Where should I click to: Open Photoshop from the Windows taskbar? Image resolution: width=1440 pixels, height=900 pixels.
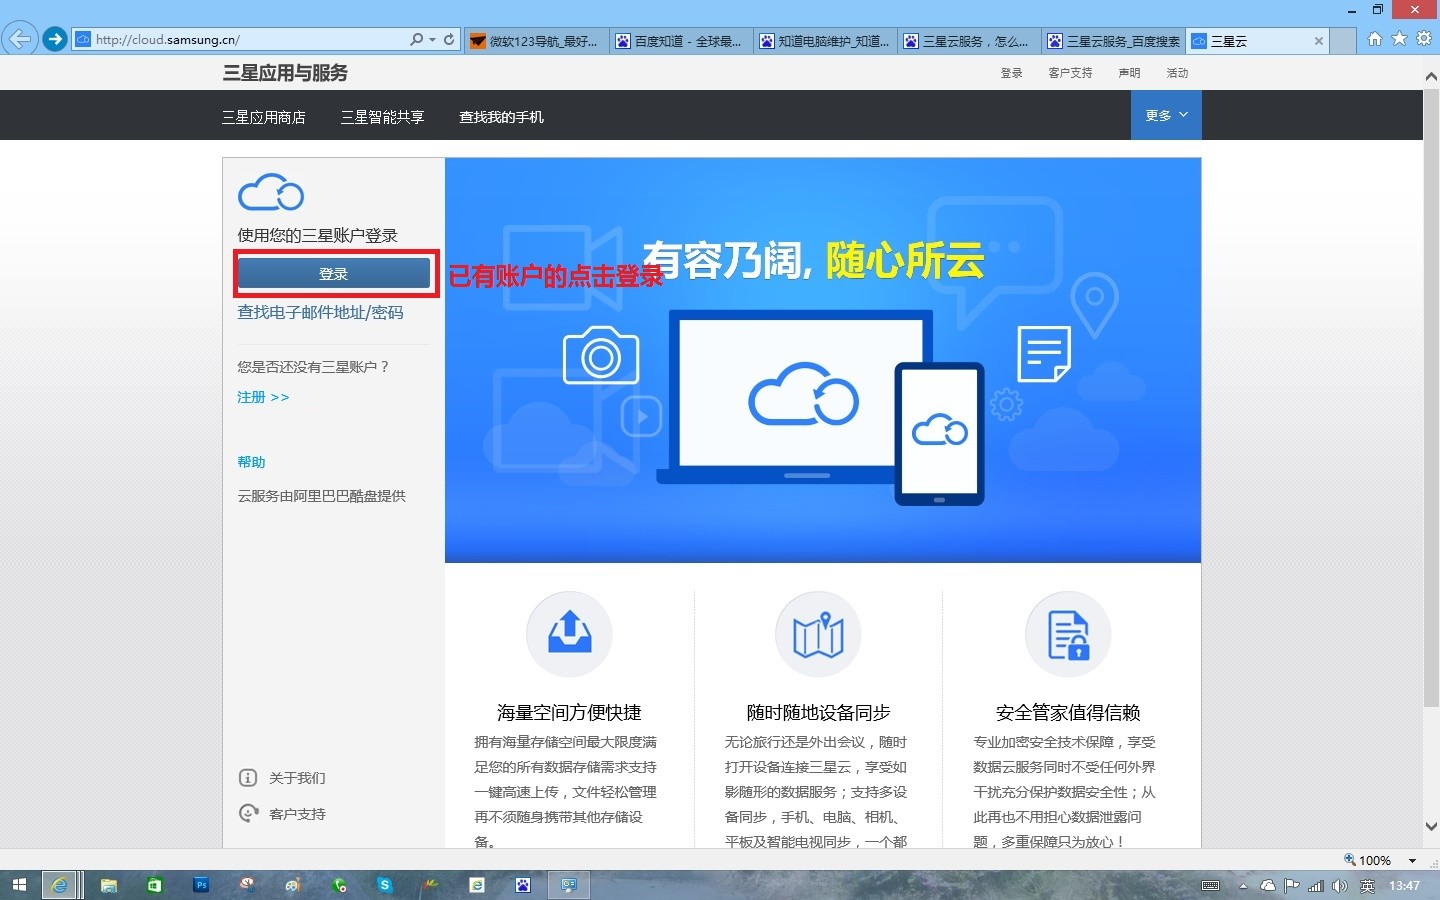pos(201,885)
